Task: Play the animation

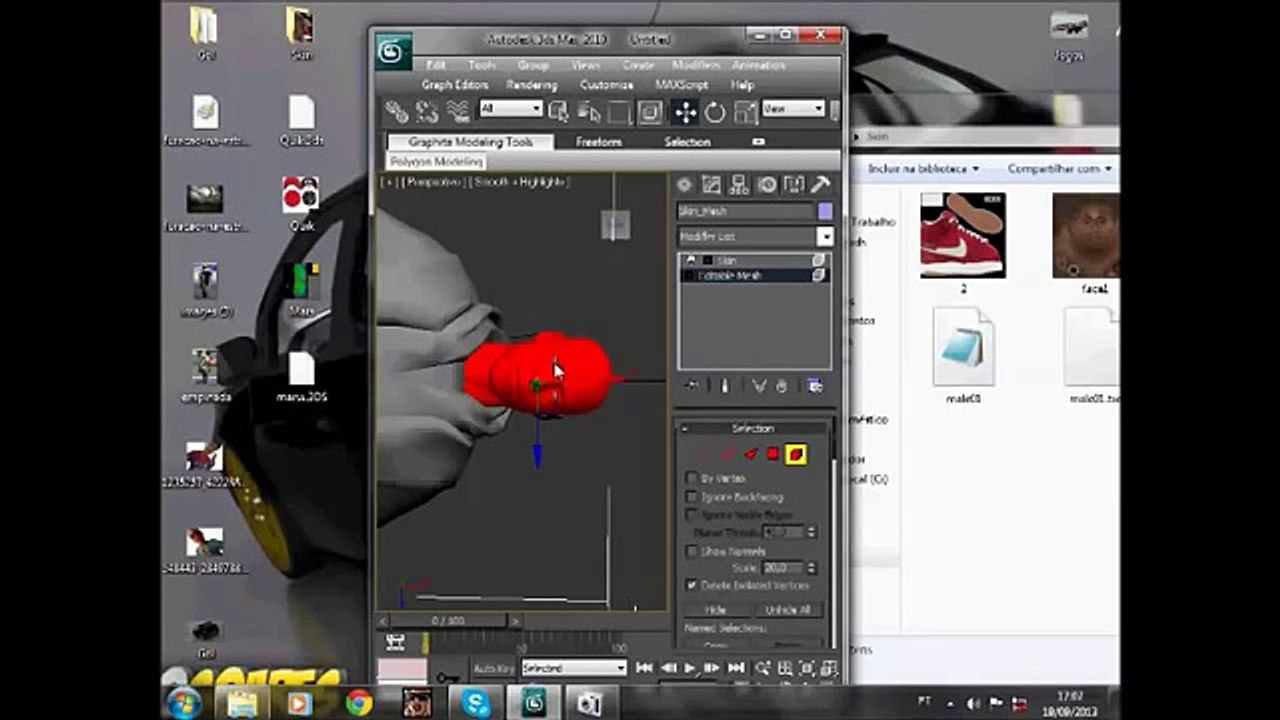Action: [690, 668]
